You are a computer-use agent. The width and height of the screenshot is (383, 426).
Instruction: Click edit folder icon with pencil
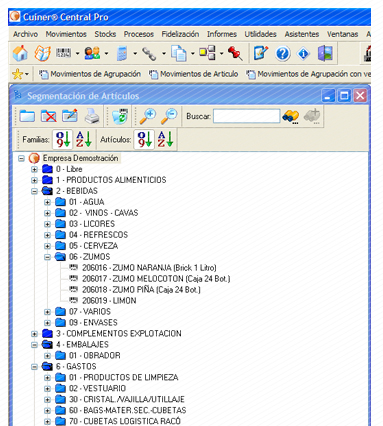(70, 116)
